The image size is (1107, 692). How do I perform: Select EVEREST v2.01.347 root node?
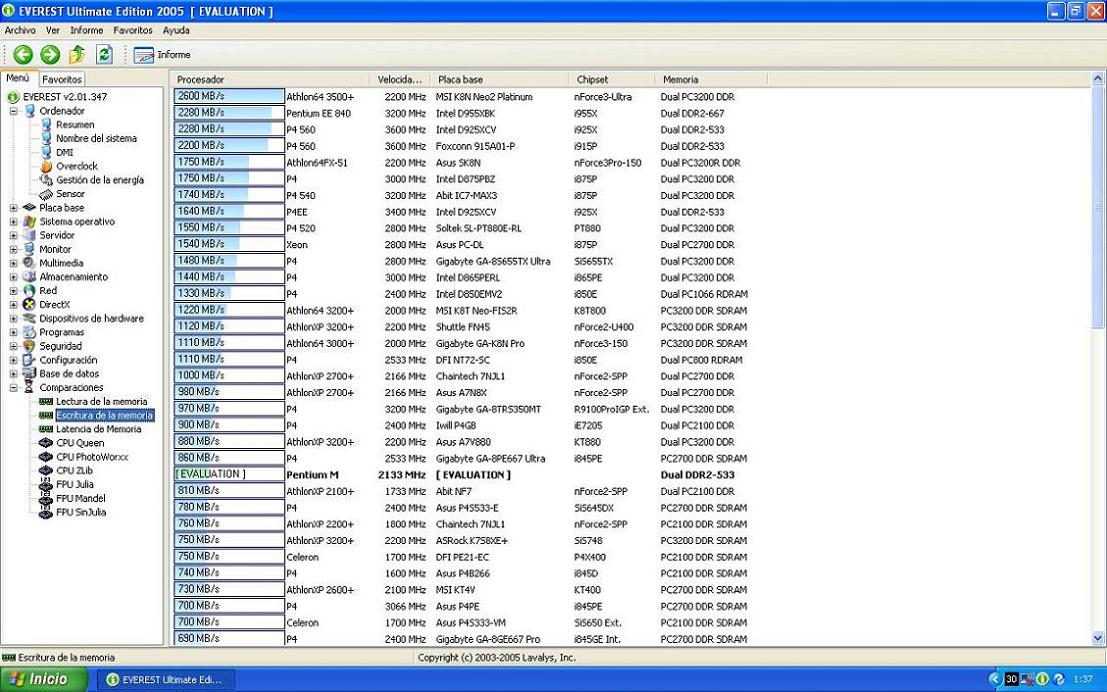65,97
